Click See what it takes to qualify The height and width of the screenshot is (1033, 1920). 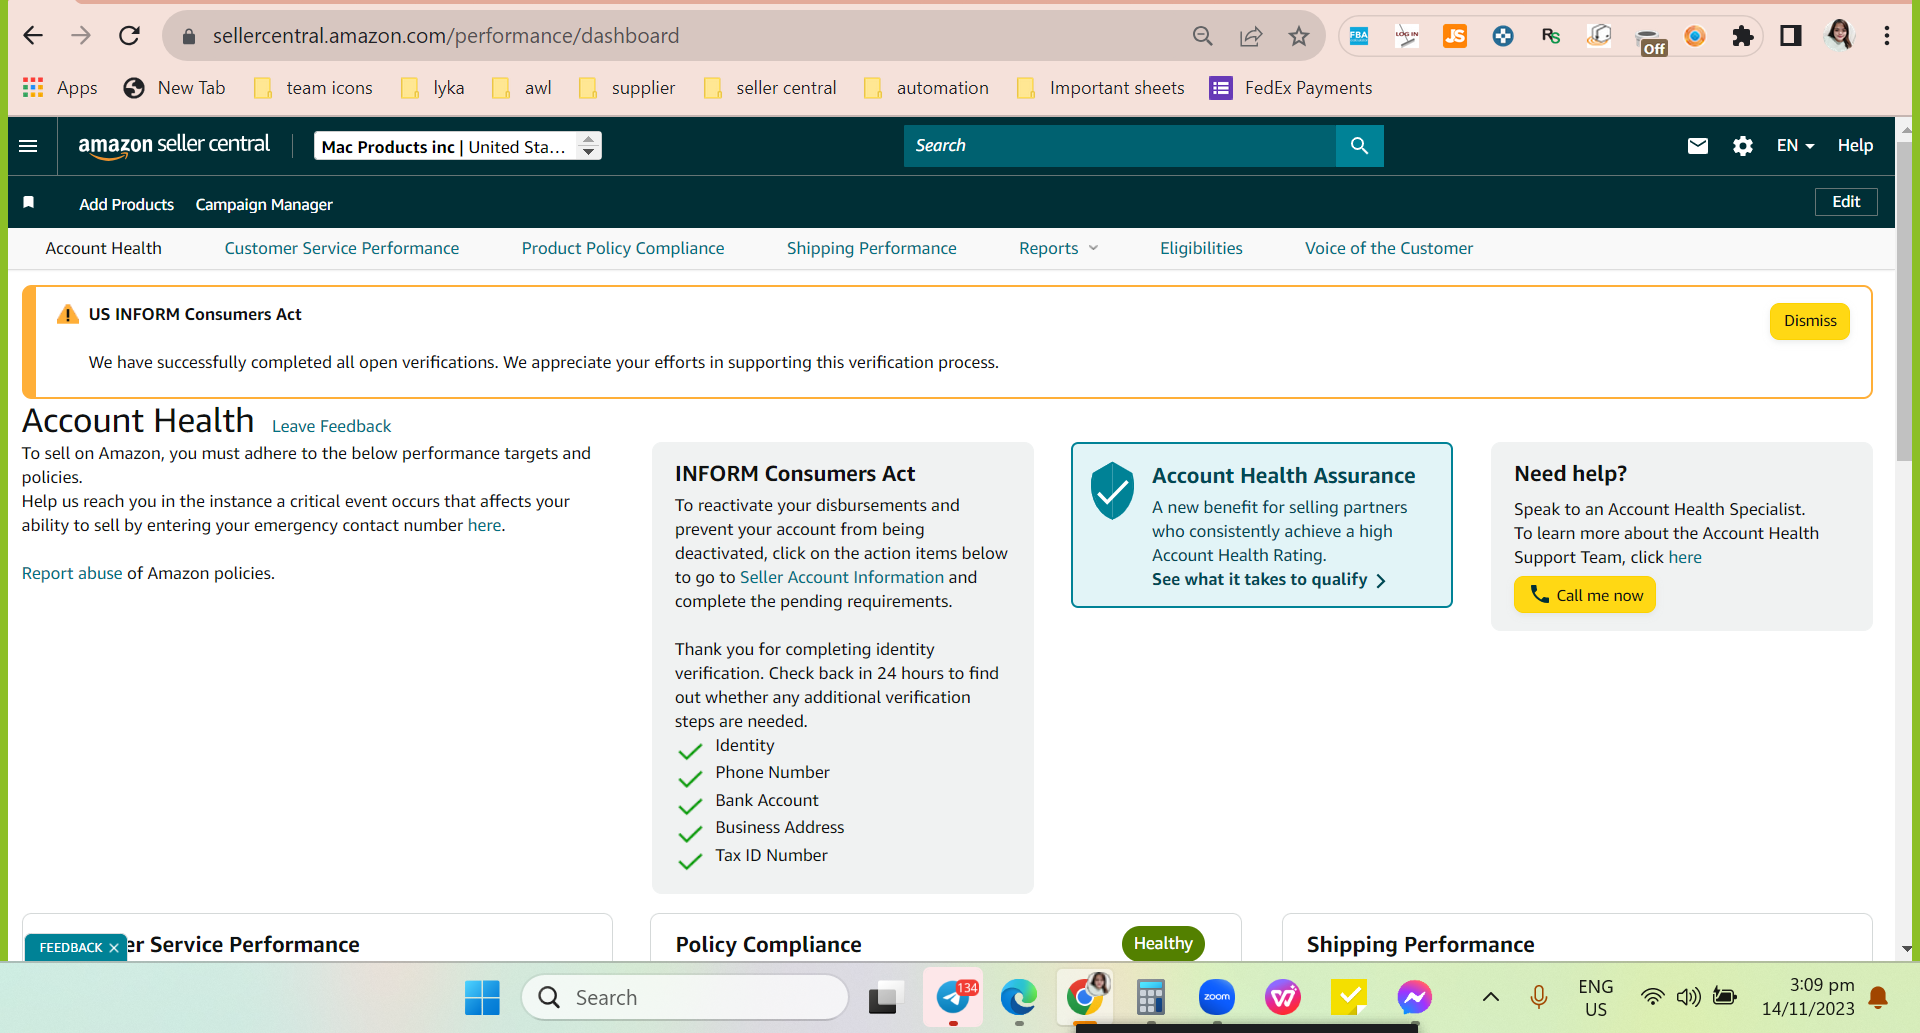[1268, 580]
